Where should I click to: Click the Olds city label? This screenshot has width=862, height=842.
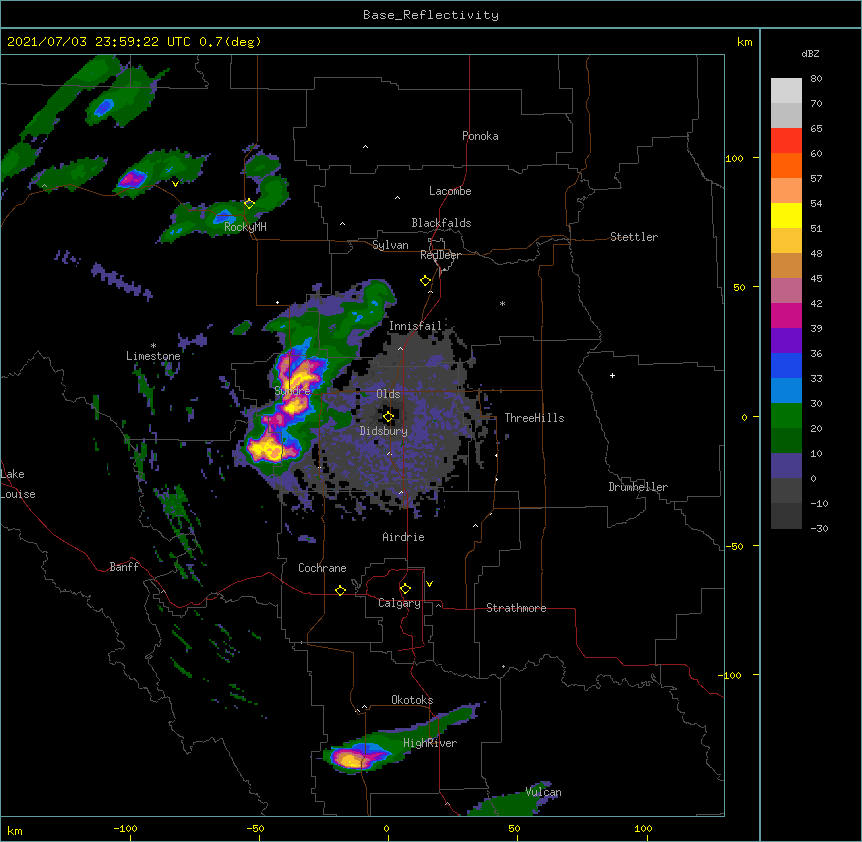tap(388, 394)
